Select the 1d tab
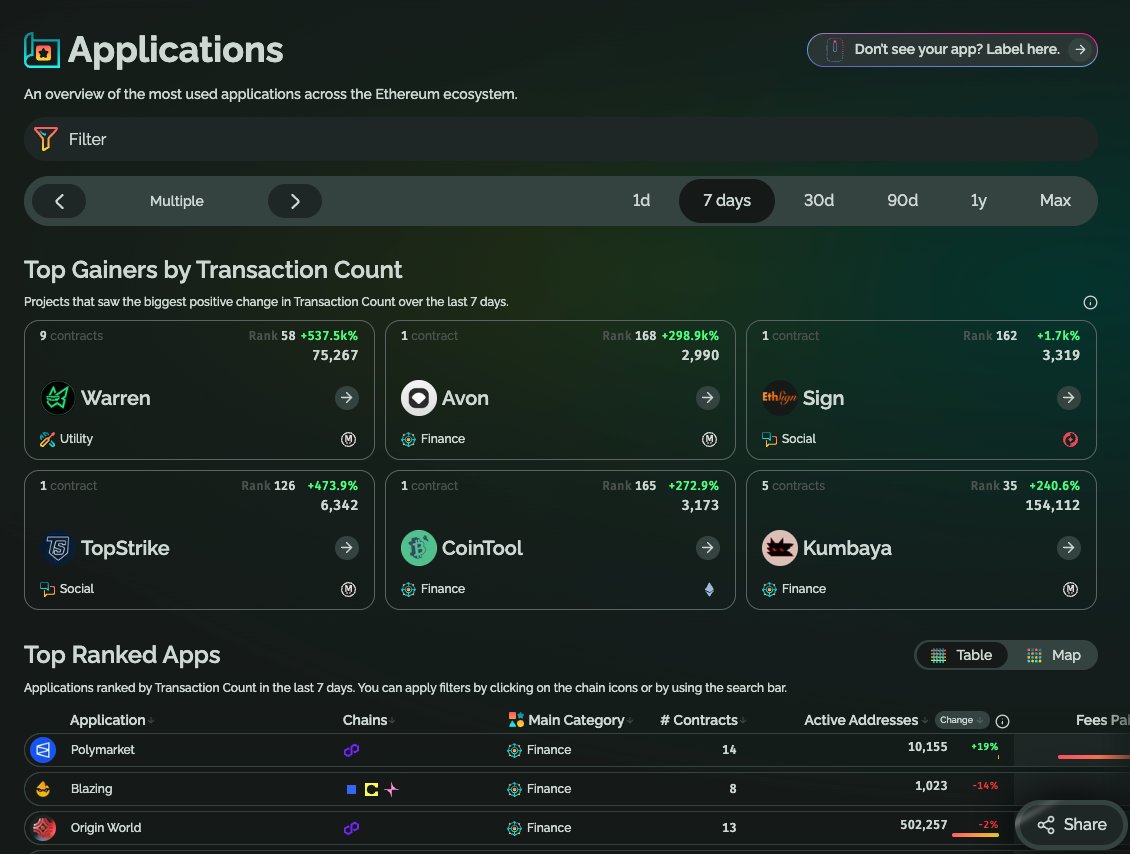This screenshot has width=1130, height=854. tap(641, 200)
